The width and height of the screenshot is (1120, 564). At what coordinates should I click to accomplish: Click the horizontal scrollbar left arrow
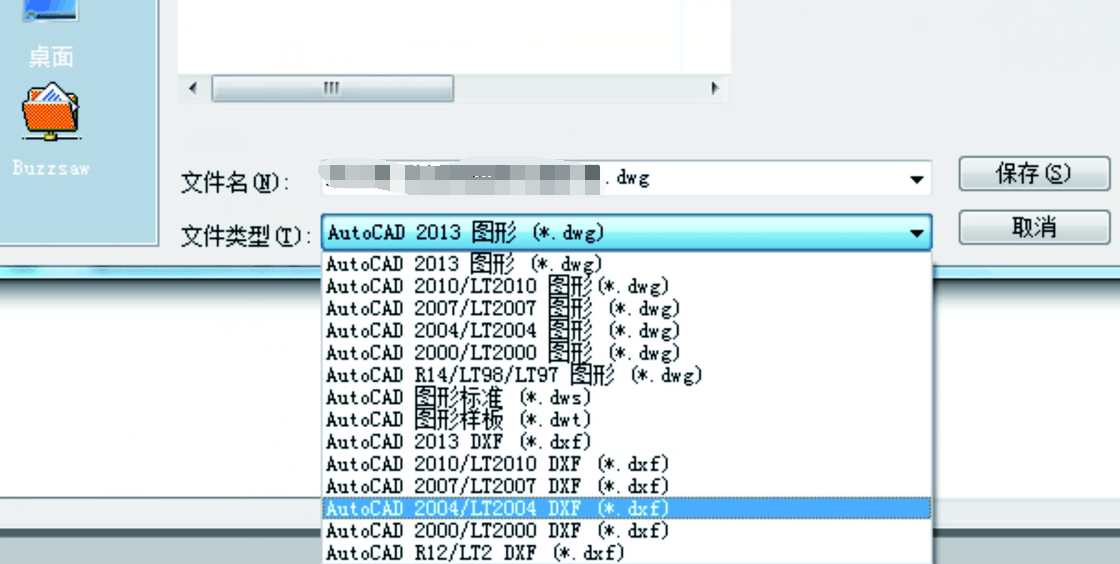click(x=193, y=89)
